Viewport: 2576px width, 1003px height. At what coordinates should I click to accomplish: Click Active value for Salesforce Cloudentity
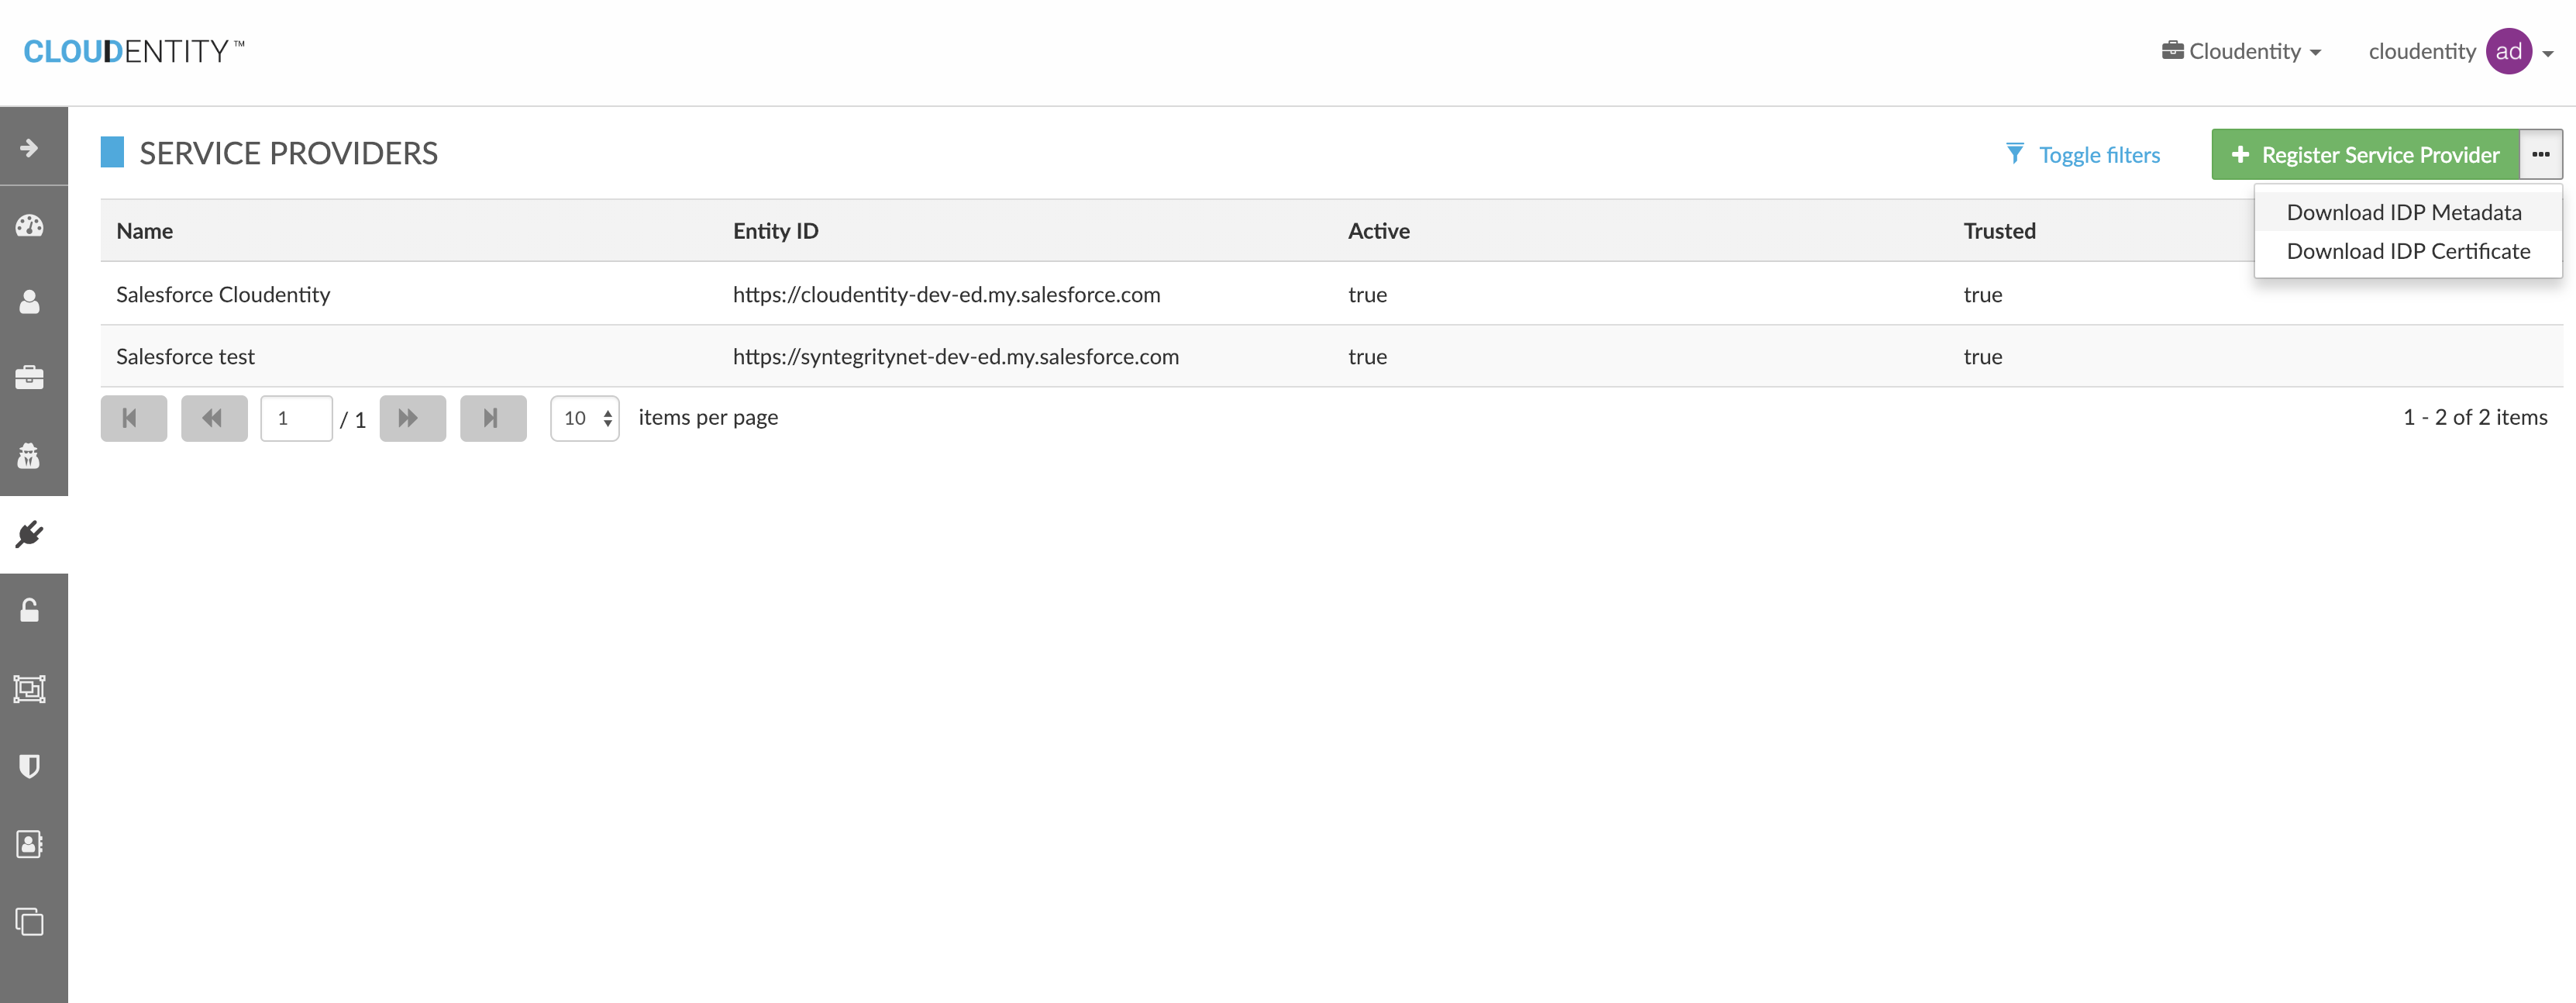point(1367,294)
